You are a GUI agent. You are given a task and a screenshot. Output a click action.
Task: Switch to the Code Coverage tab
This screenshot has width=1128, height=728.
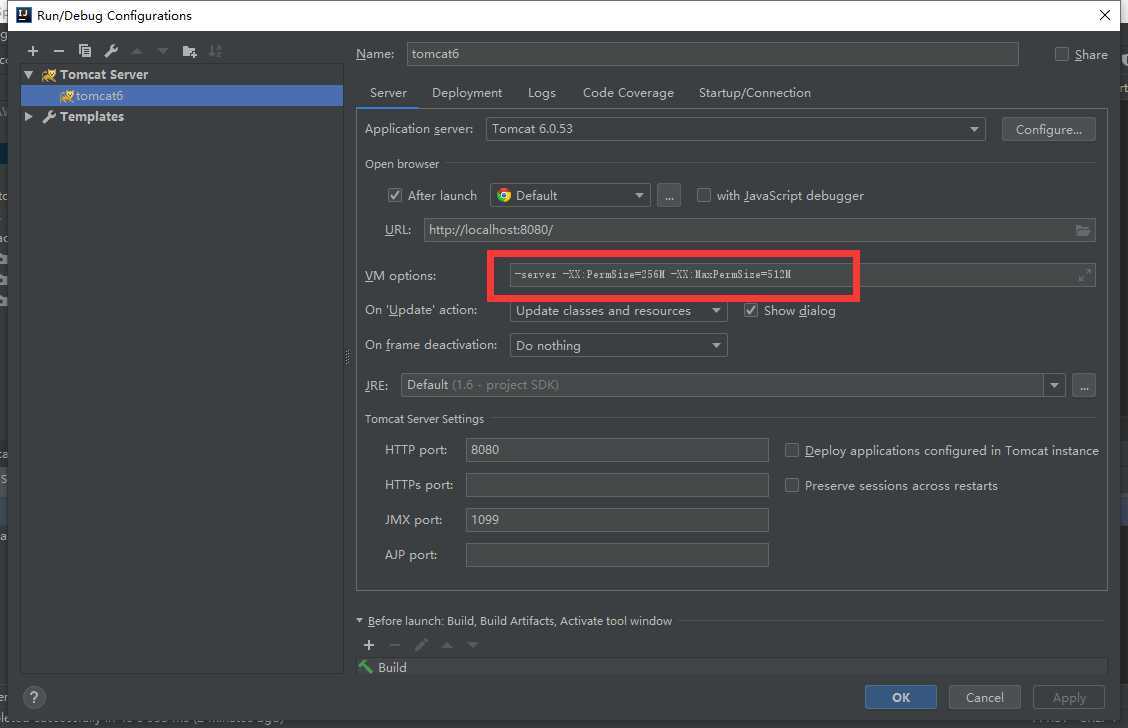(628, 93)
